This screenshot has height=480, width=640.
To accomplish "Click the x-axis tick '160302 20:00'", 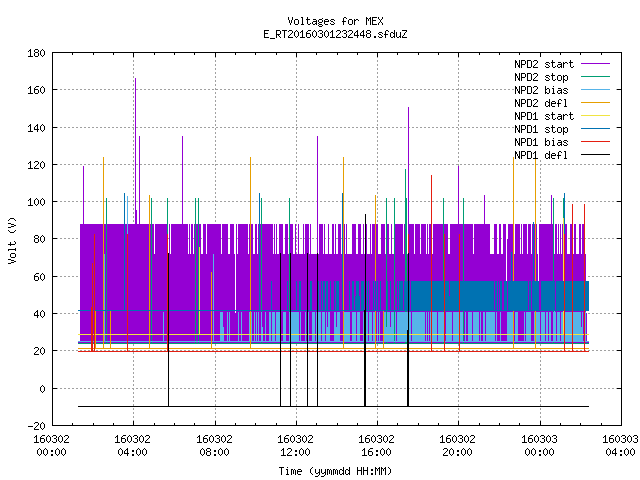I will click(x=458, y=445).
